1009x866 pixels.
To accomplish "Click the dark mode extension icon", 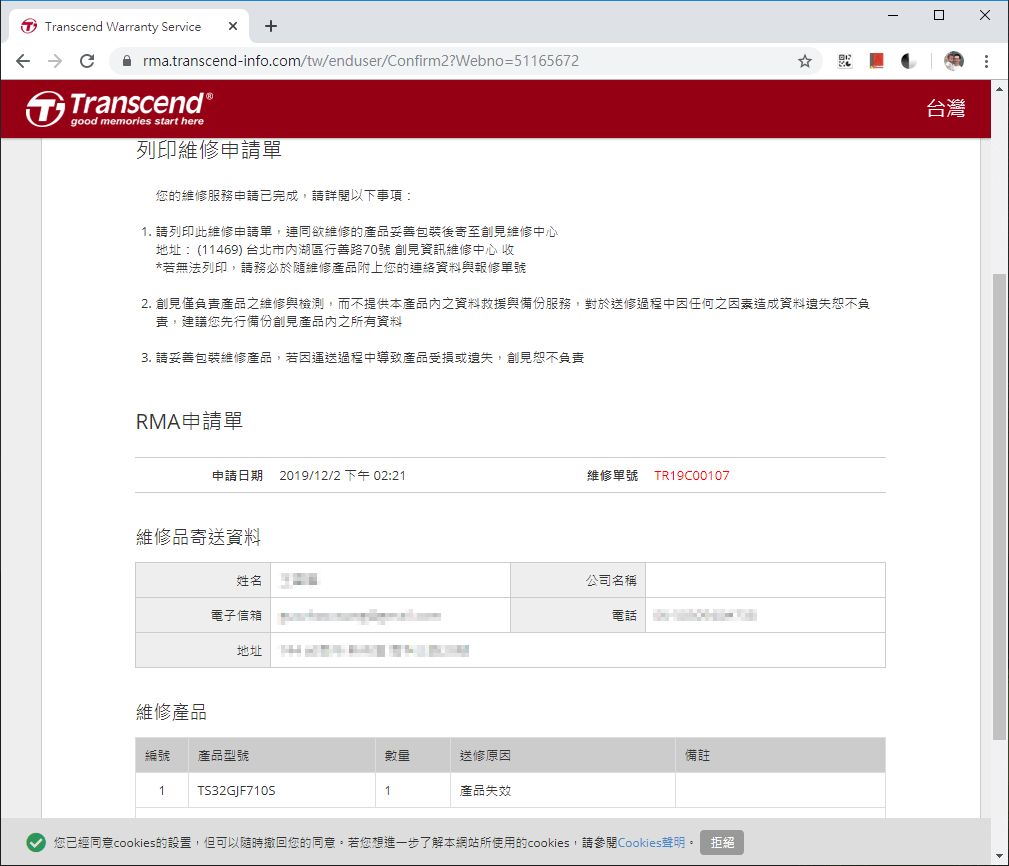I will 908,61.
